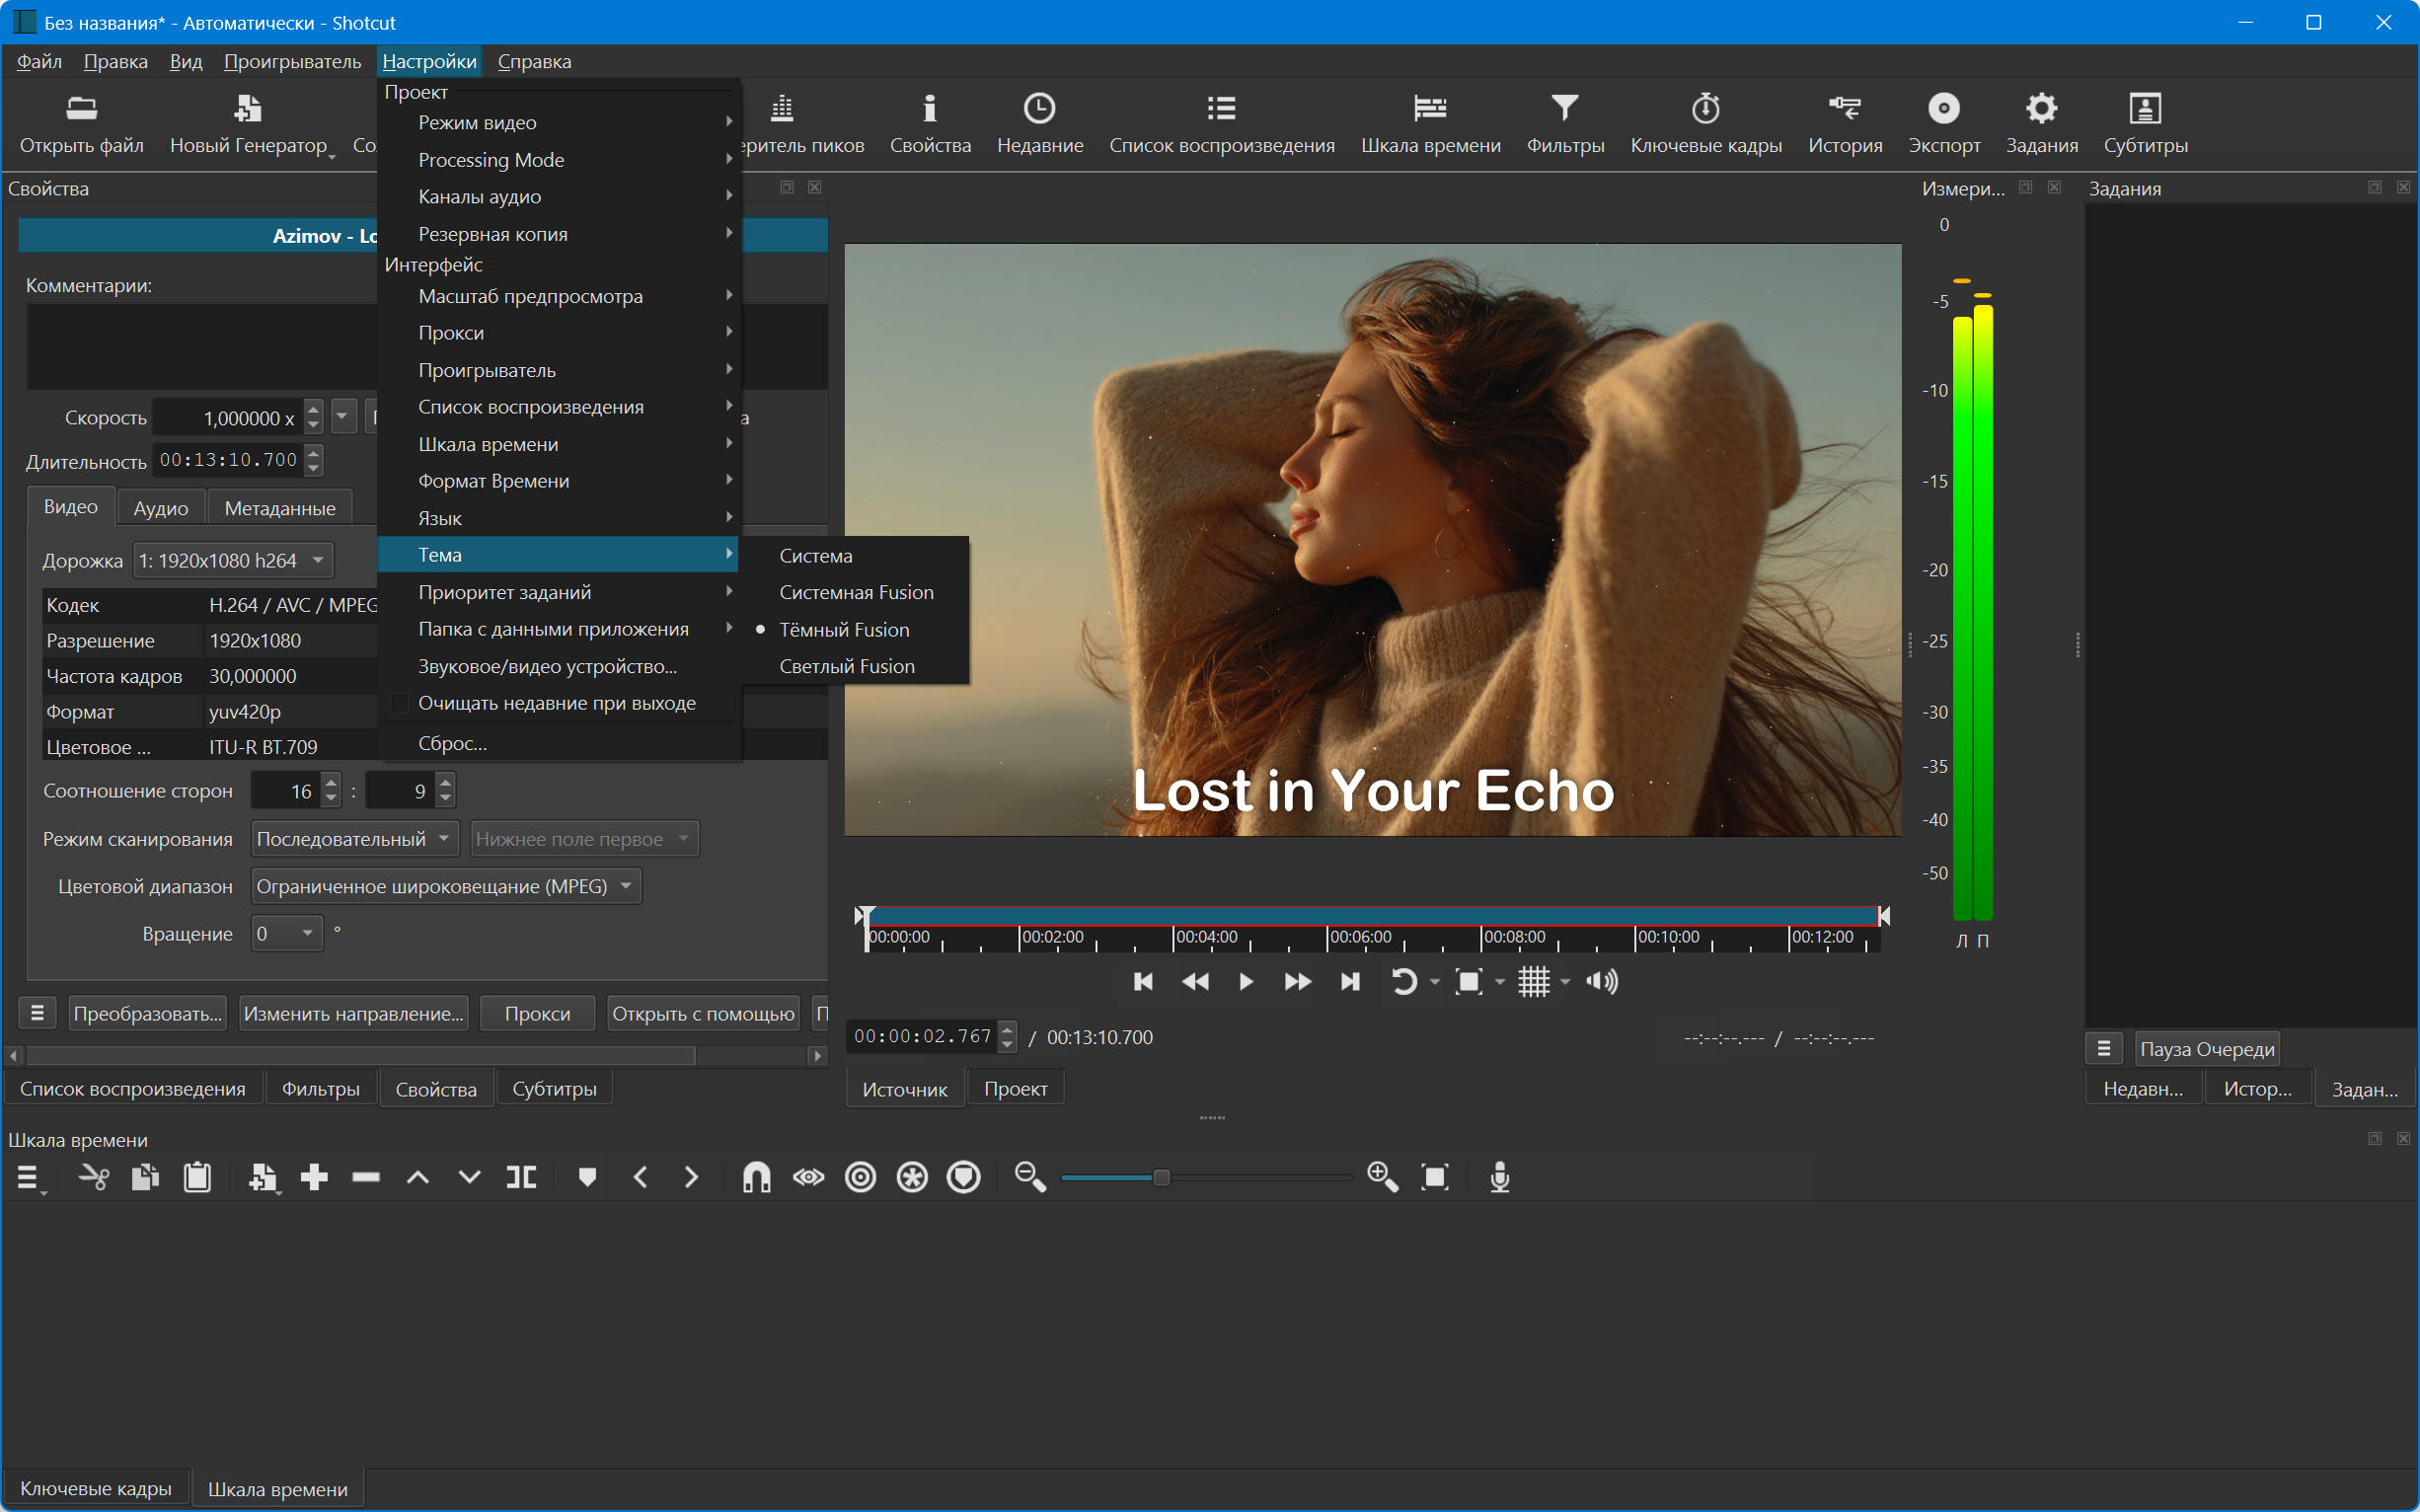Click the ripple all tracks icon

pyautogui.click(x=912, y=1177)
